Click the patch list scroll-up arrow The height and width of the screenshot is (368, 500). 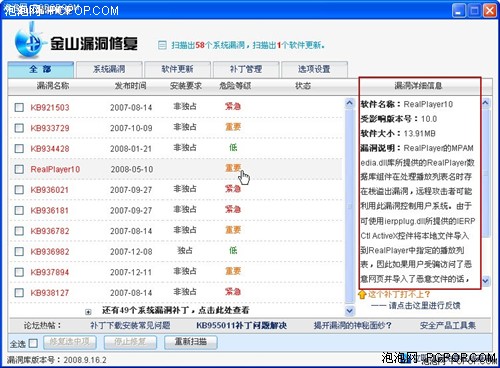click(x=349, y=103)
